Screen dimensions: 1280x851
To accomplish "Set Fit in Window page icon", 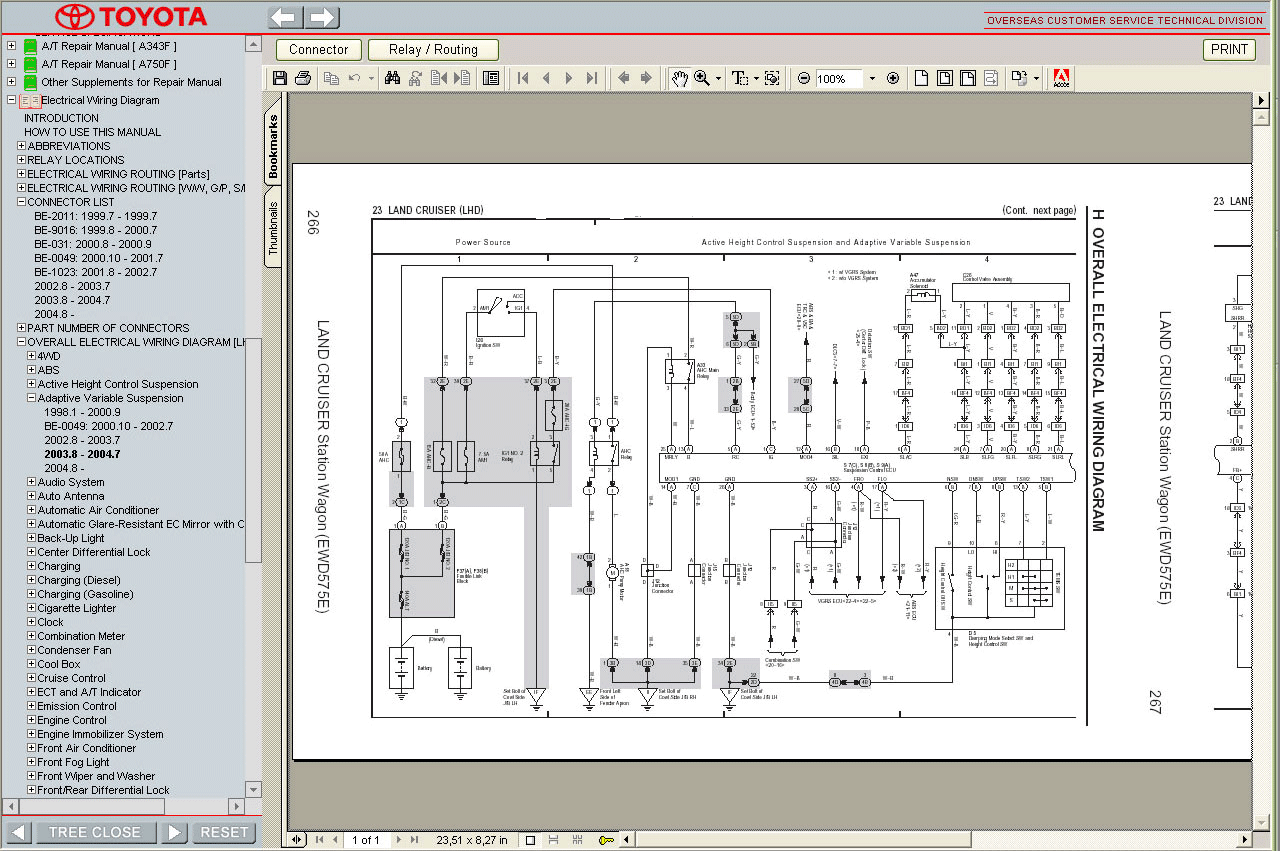I will click(x=945, y=78).
